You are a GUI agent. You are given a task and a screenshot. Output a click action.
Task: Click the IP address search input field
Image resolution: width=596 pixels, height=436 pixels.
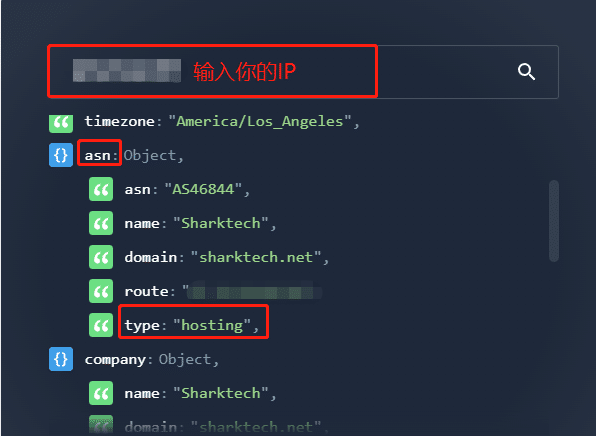[303, 72]
